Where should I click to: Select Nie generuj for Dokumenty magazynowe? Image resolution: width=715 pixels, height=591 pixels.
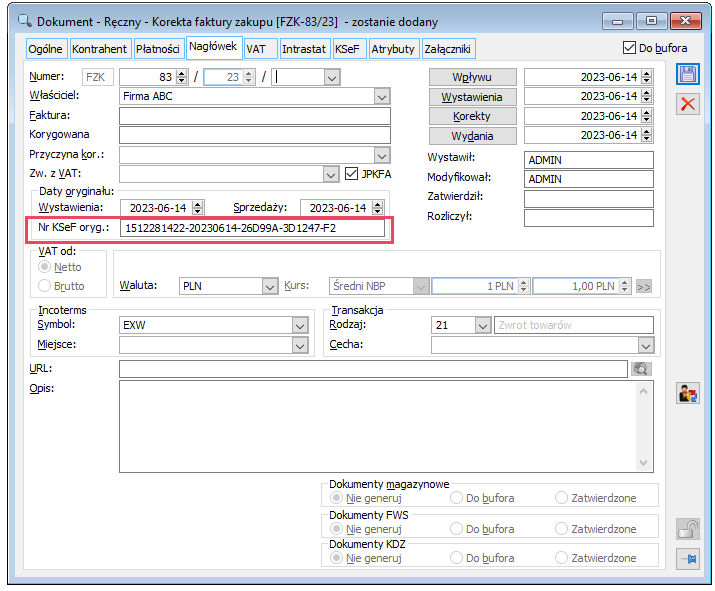[336, 498]
